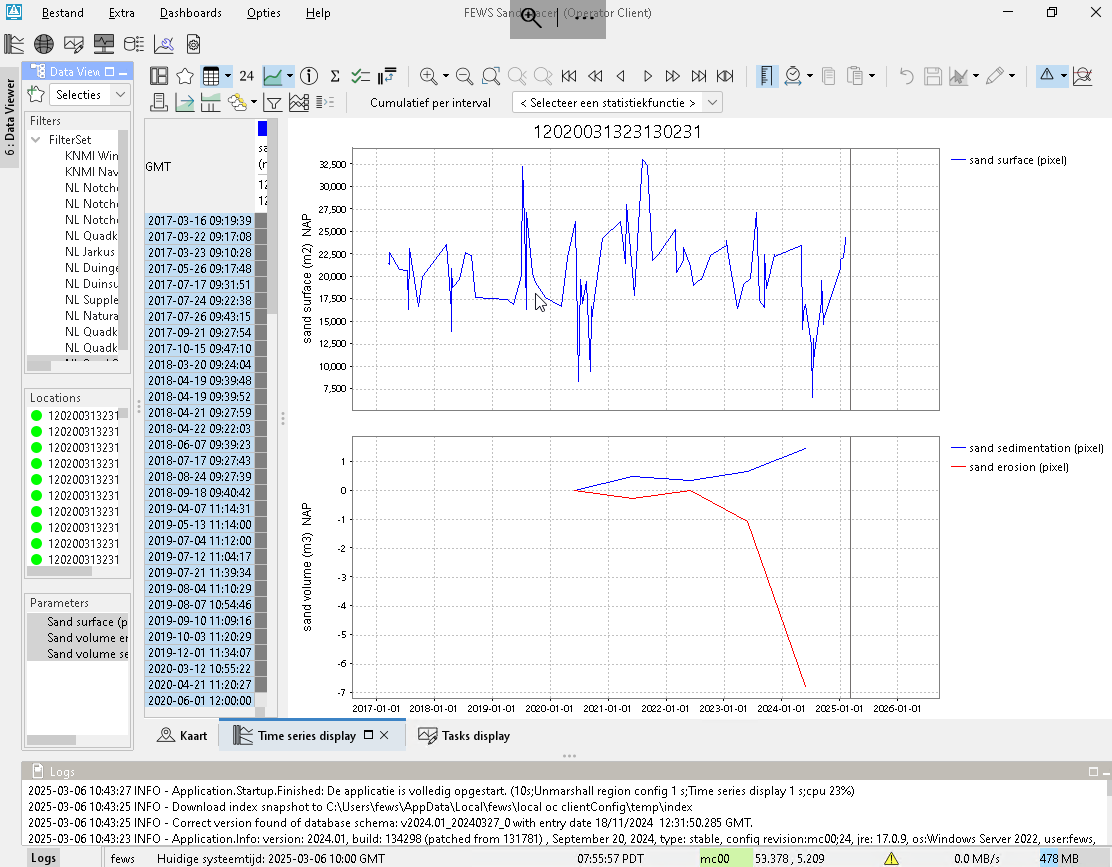
Task: Open the Logs panel at the bottom
Action: point(42,858)
